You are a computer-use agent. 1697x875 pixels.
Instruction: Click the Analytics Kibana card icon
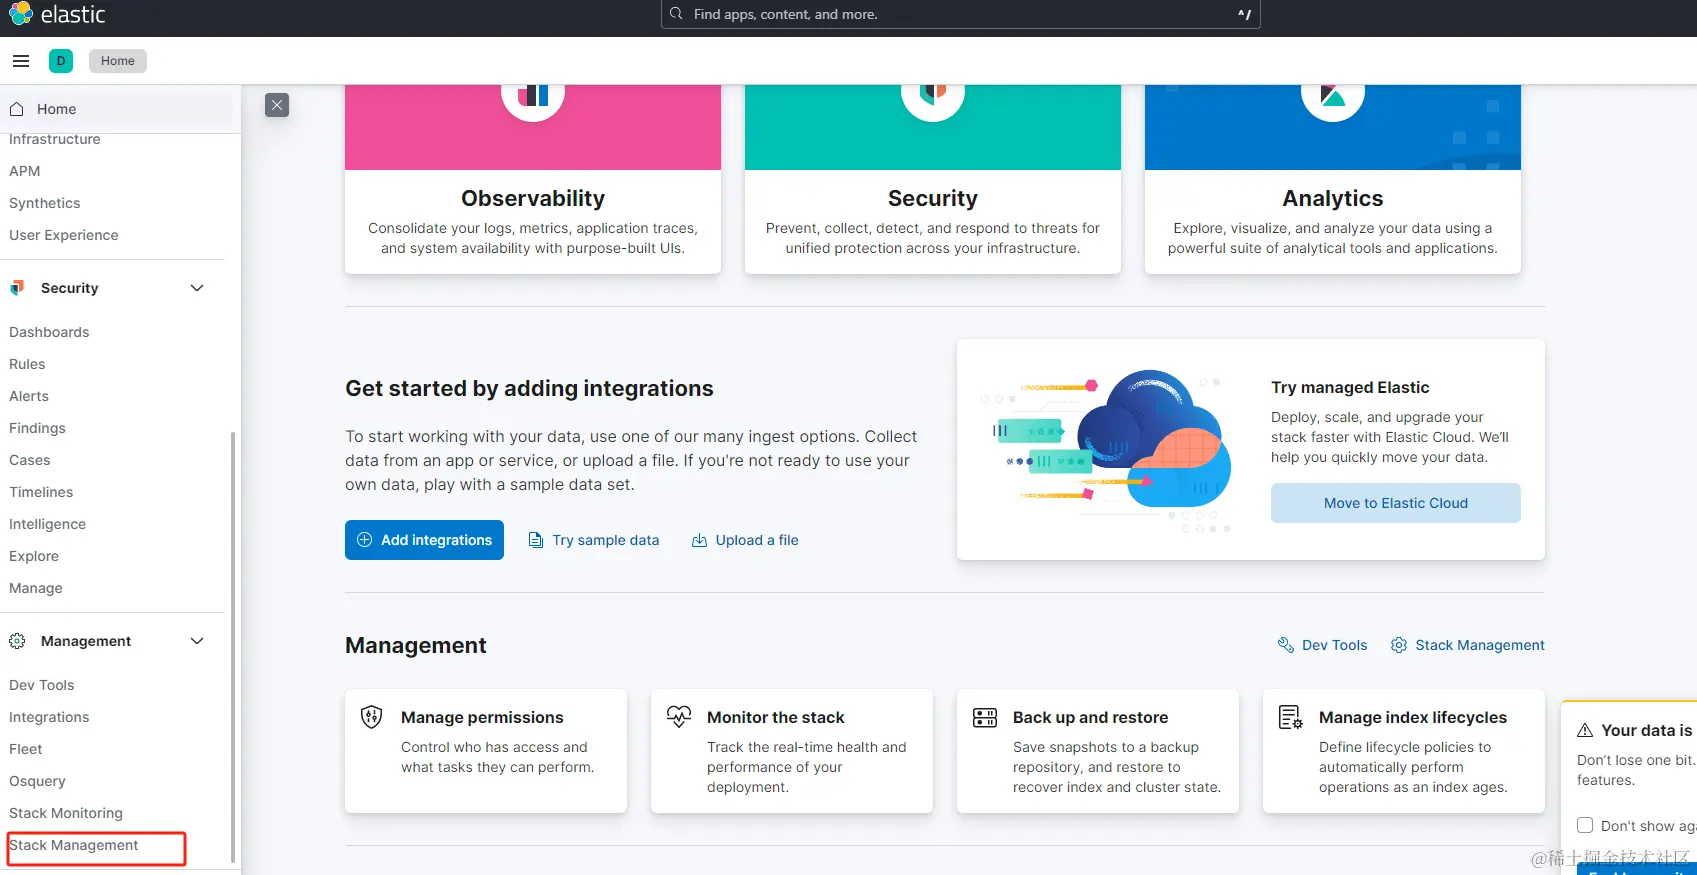click(1333, 94)
